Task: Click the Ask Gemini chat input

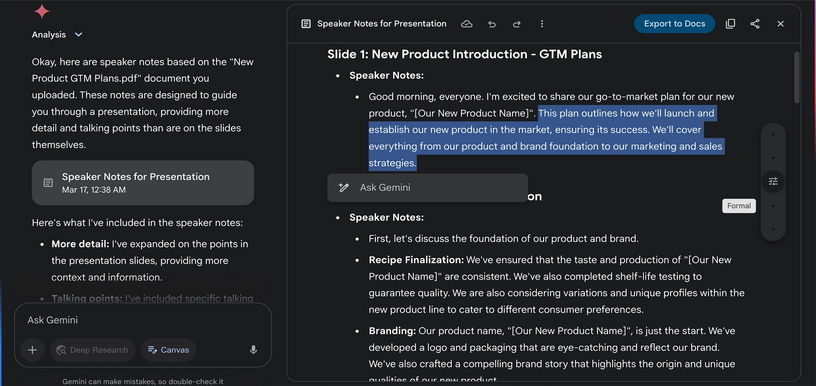Action: point(143,320)
